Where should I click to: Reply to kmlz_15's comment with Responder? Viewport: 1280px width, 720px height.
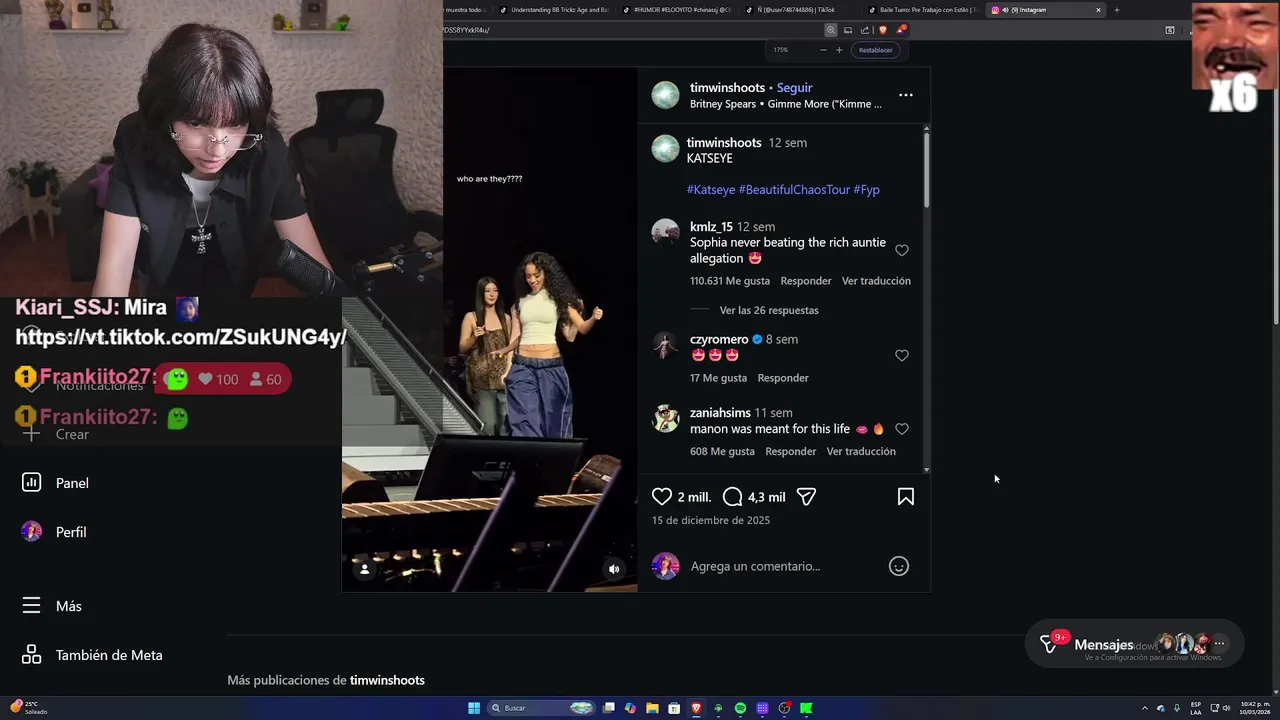[x=806, y=281]
